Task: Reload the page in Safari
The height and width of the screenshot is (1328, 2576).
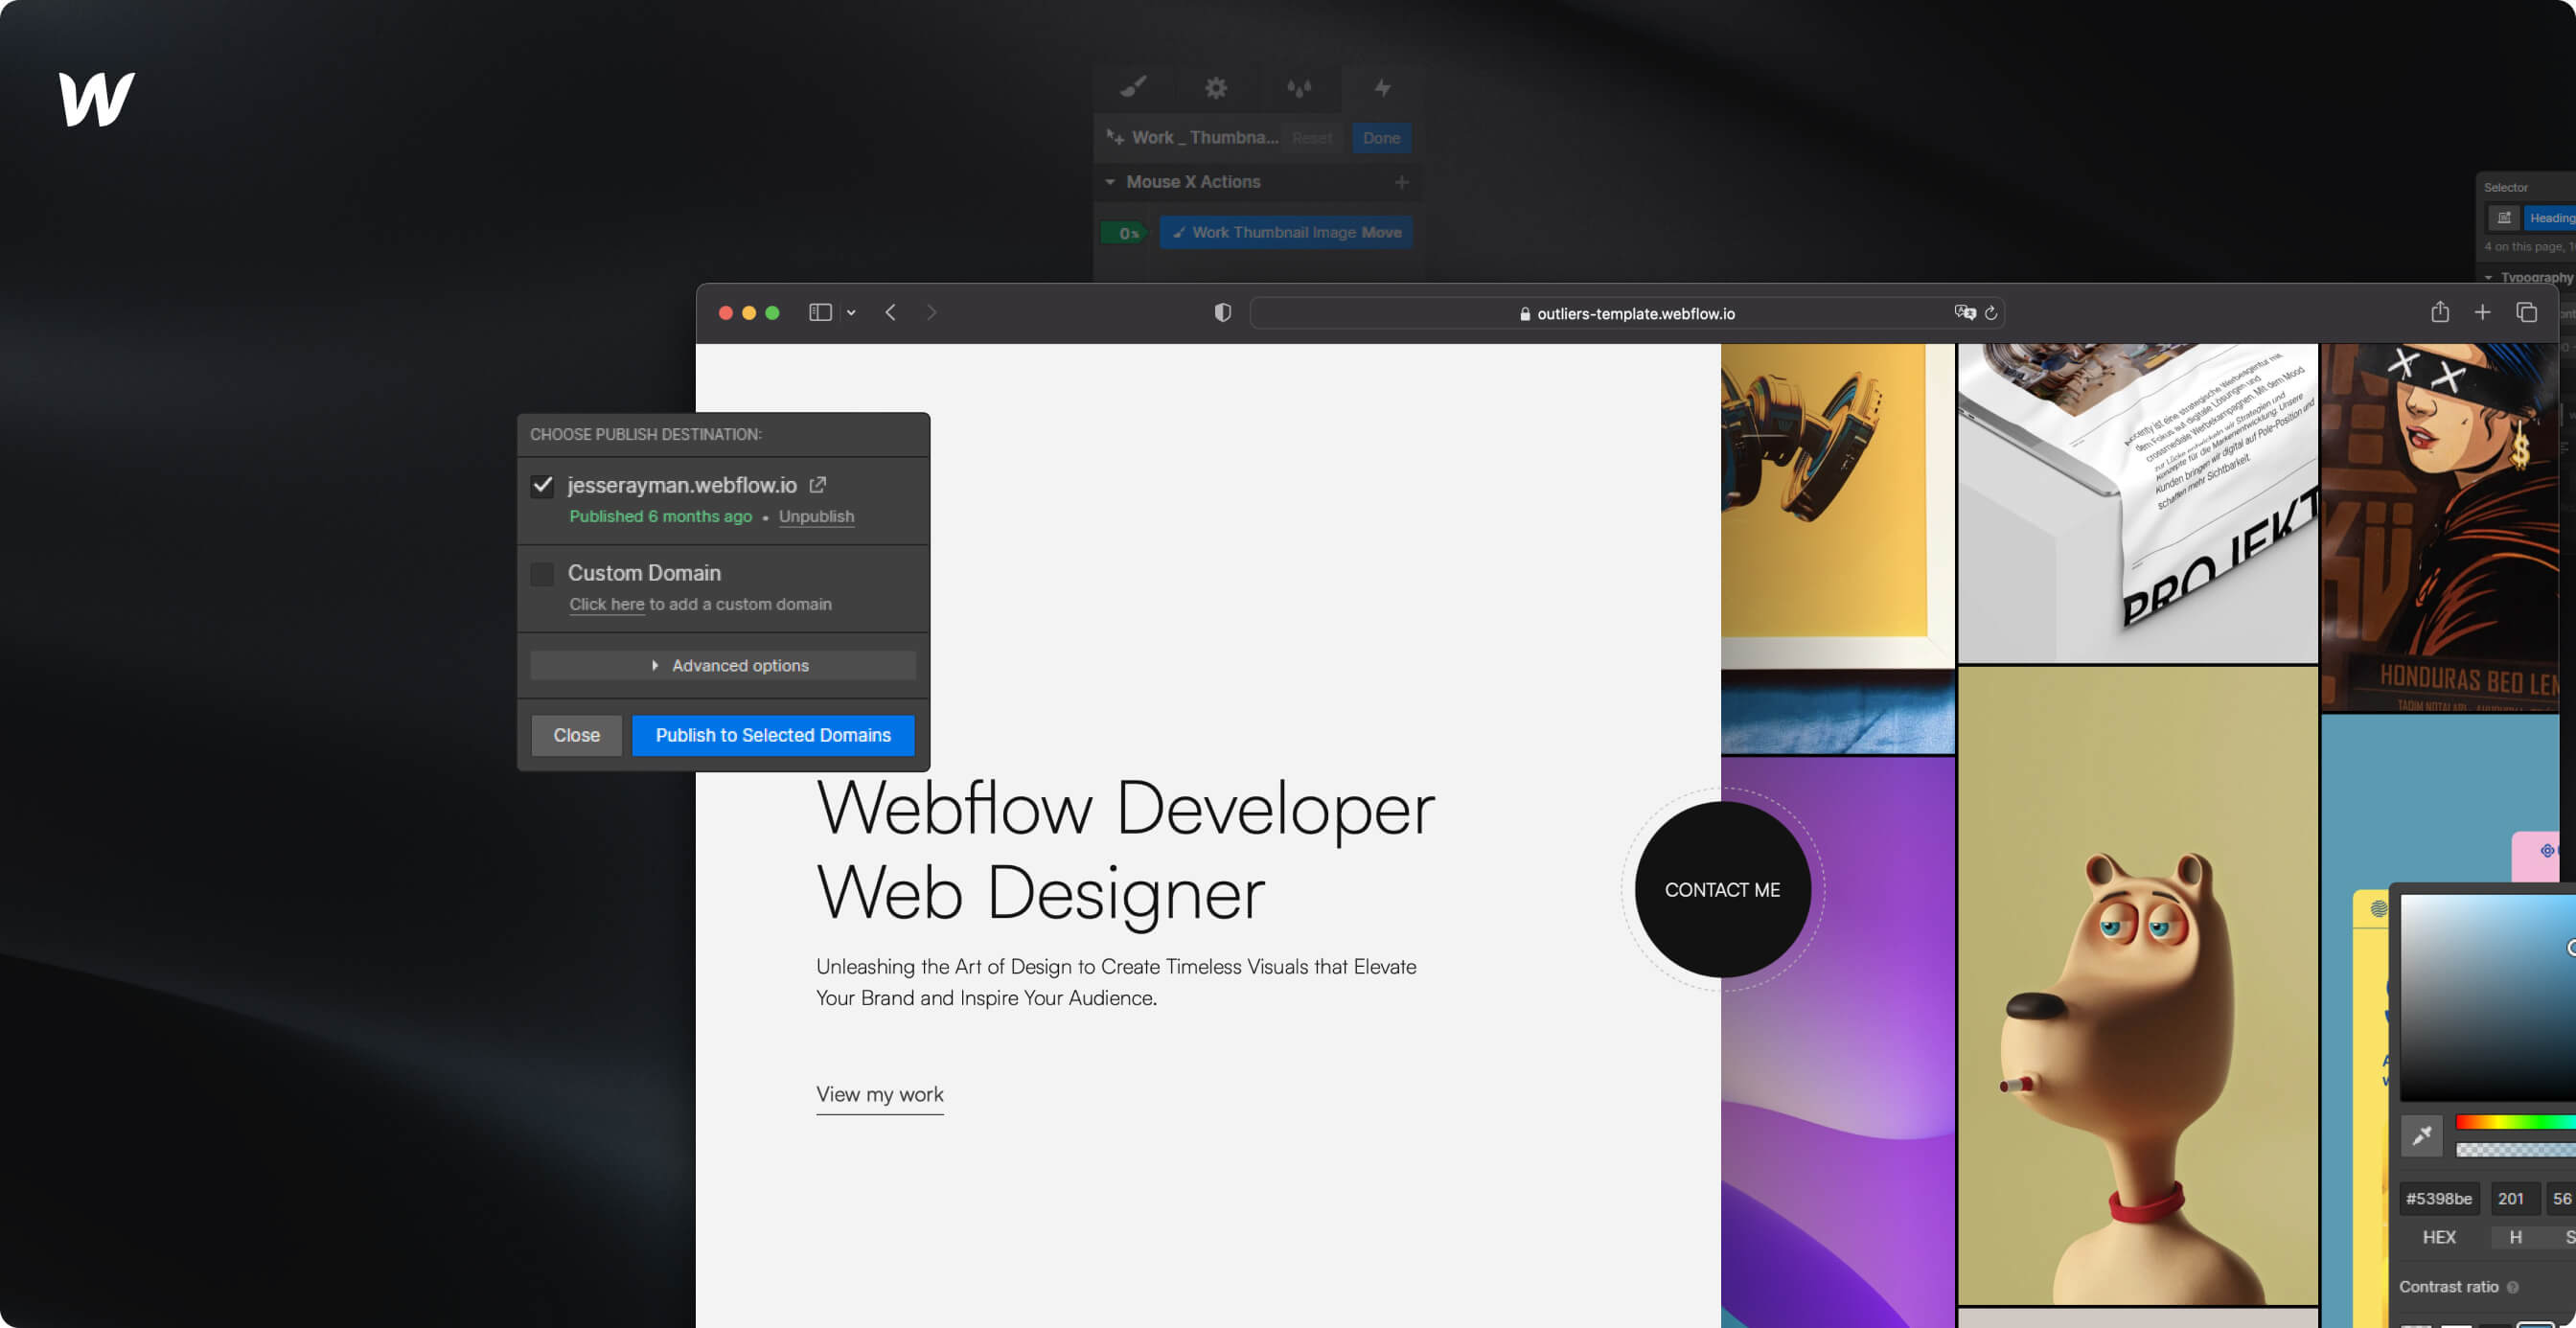Action: (x=1991, y=313)
